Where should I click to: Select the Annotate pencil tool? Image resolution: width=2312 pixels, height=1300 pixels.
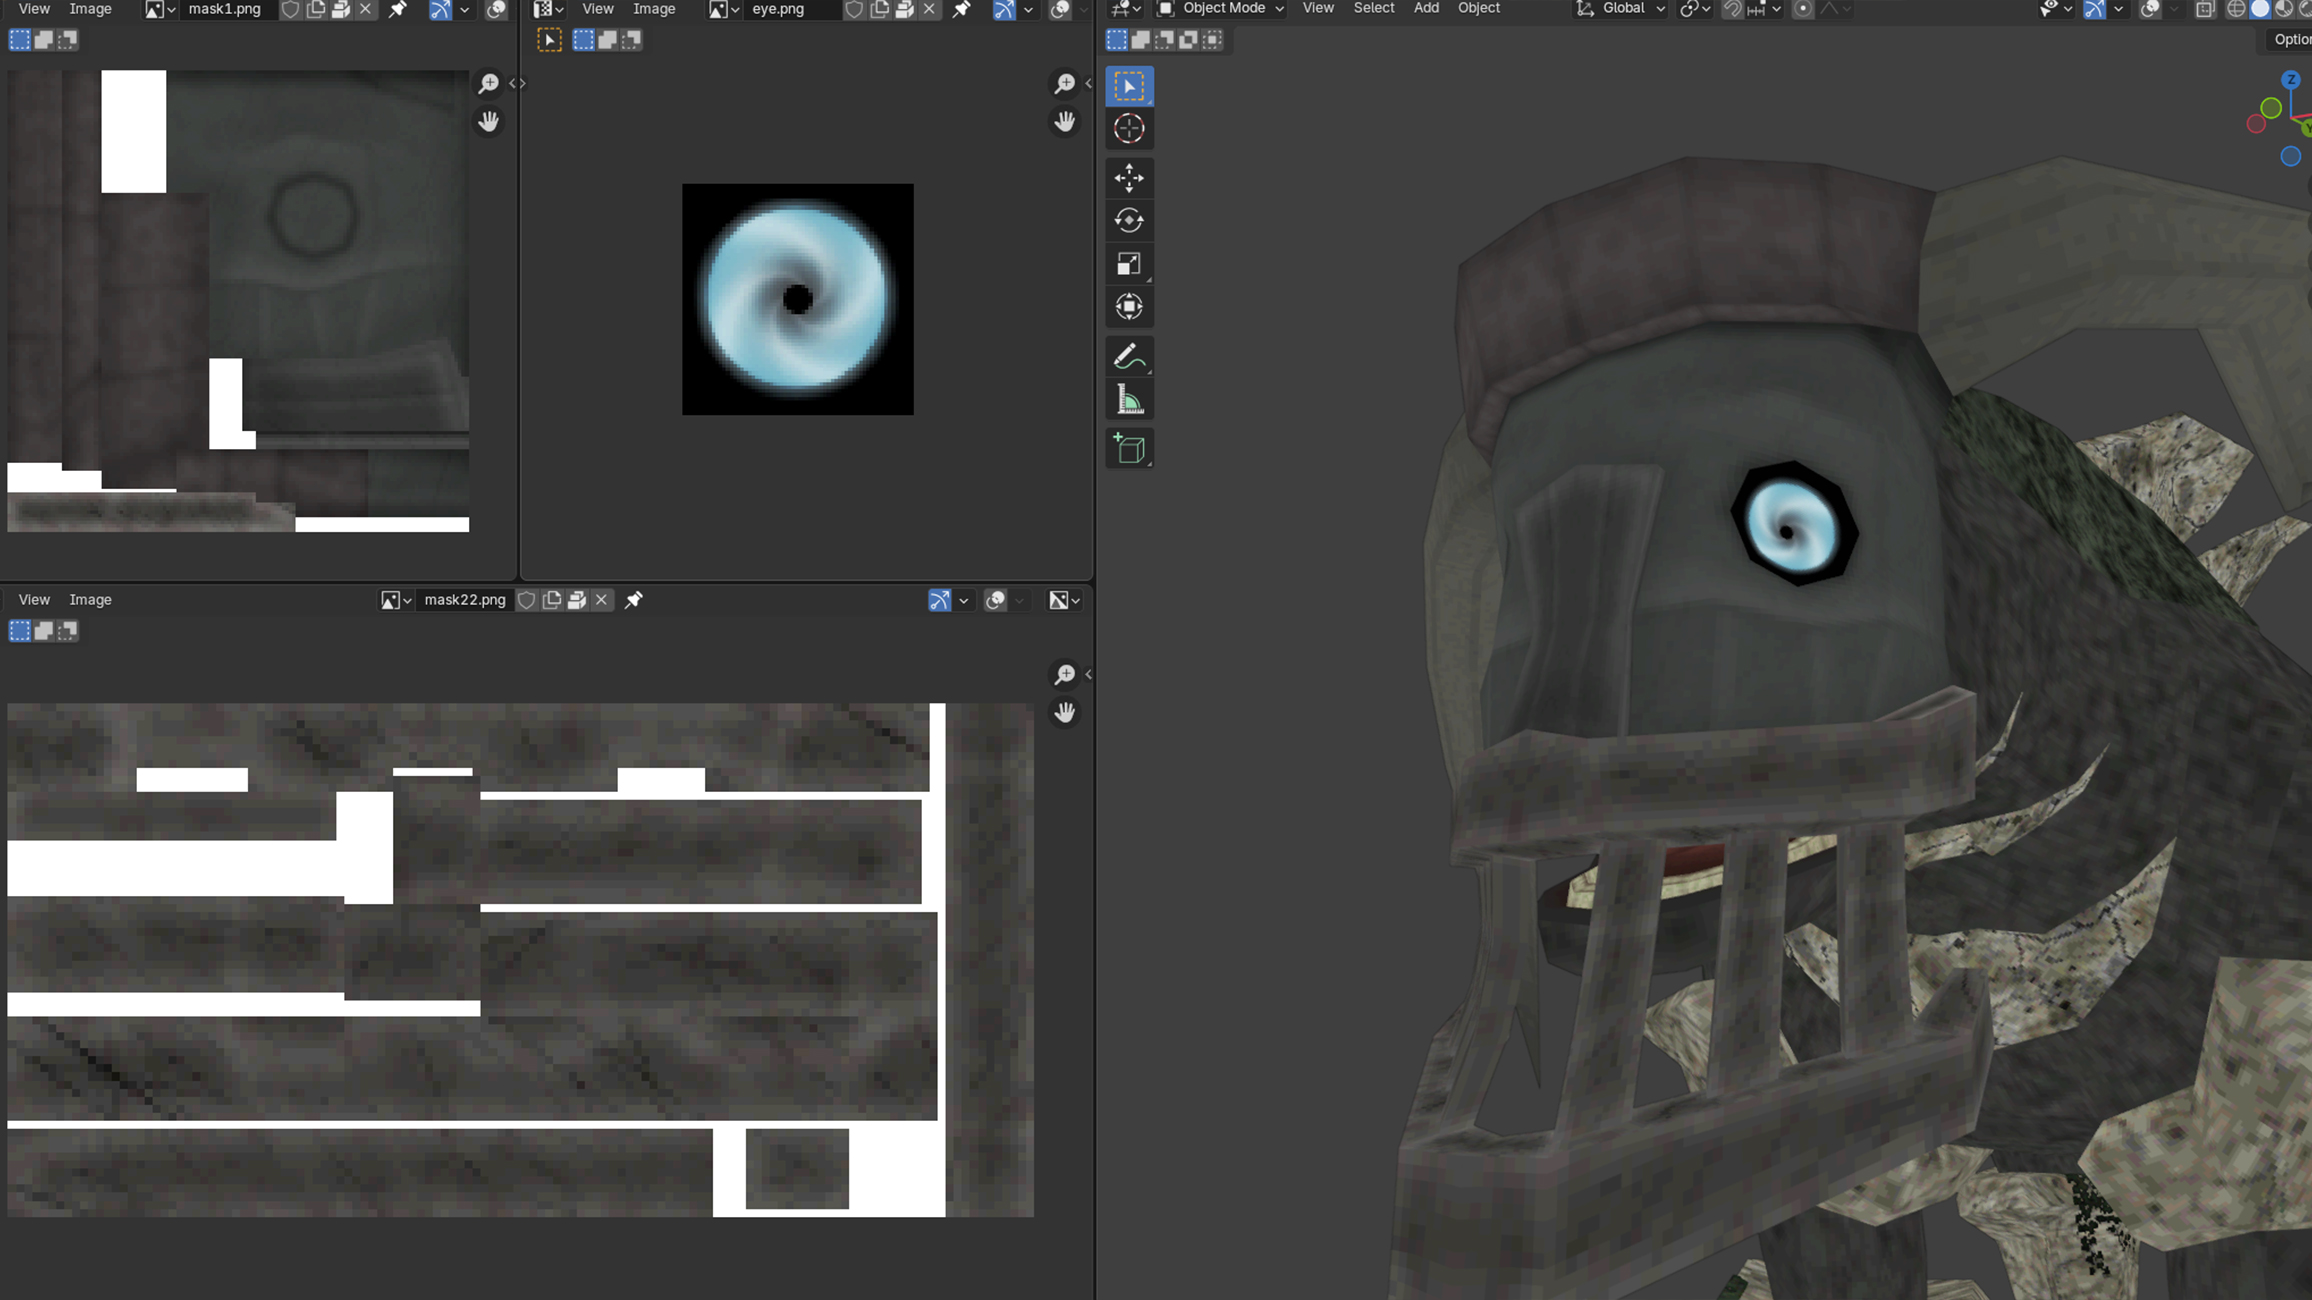[1129, 357]
